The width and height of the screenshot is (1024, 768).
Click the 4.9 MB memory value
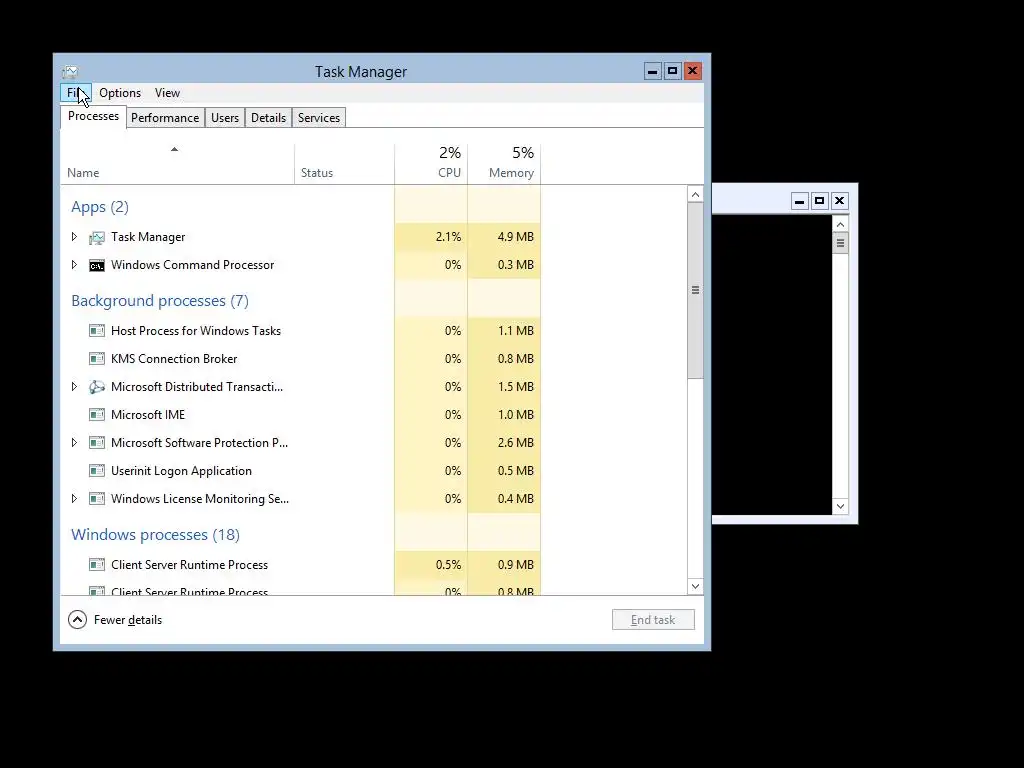point(516,237)
